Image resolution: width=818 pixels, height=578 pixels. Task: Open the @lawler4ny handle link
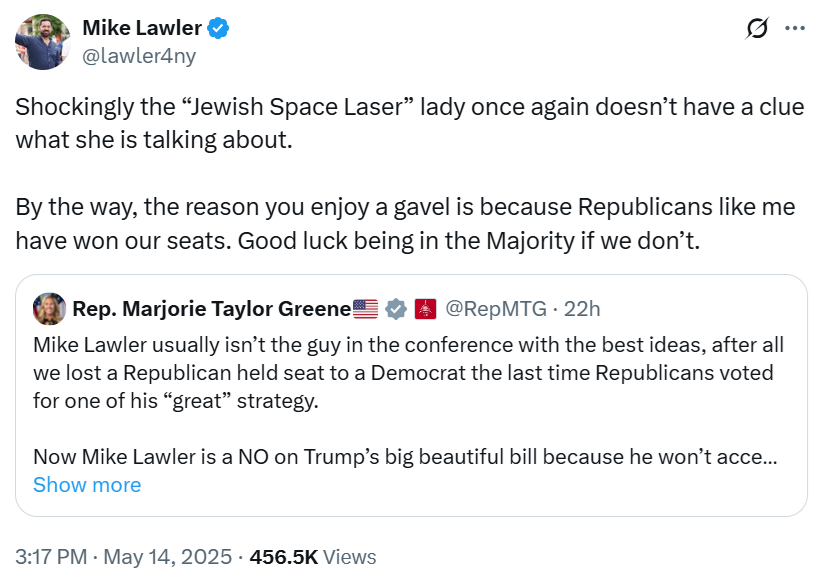tap(138, 56)
